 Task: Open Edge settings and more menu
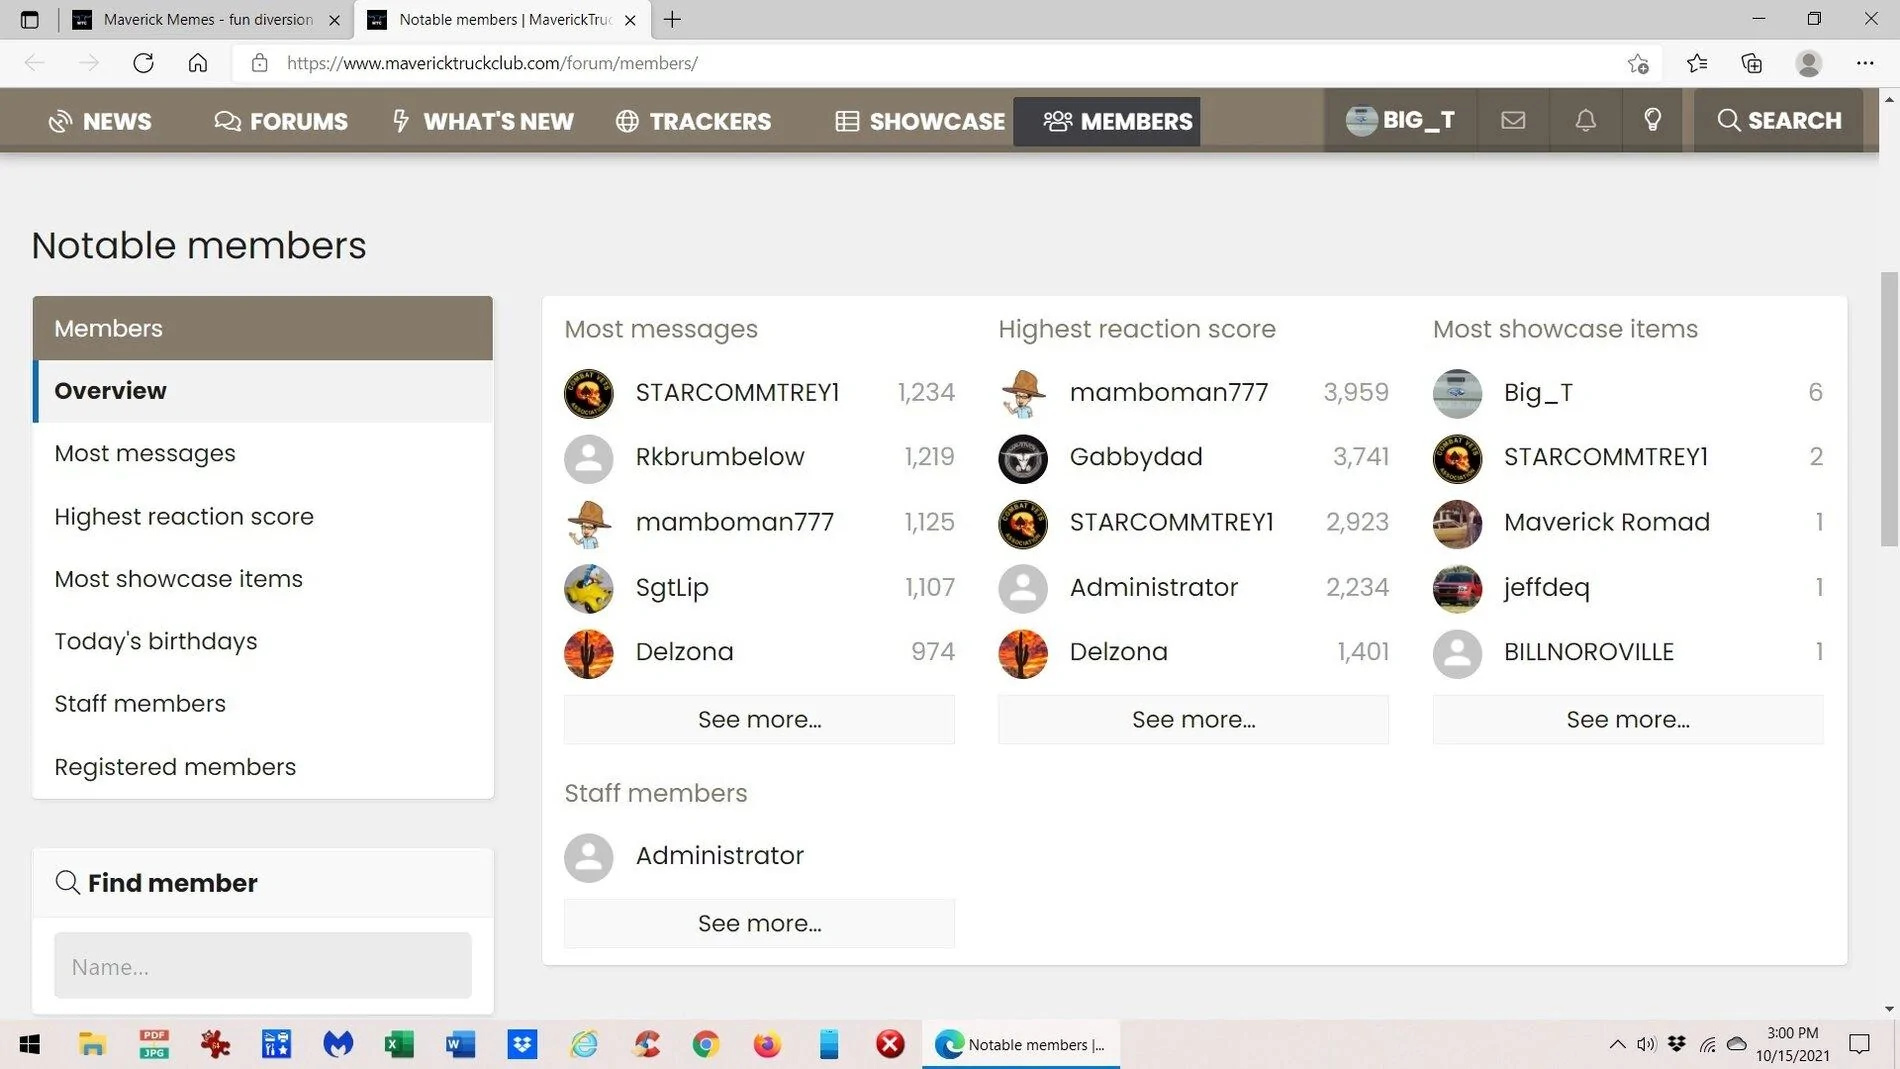tap(1865, 63)
